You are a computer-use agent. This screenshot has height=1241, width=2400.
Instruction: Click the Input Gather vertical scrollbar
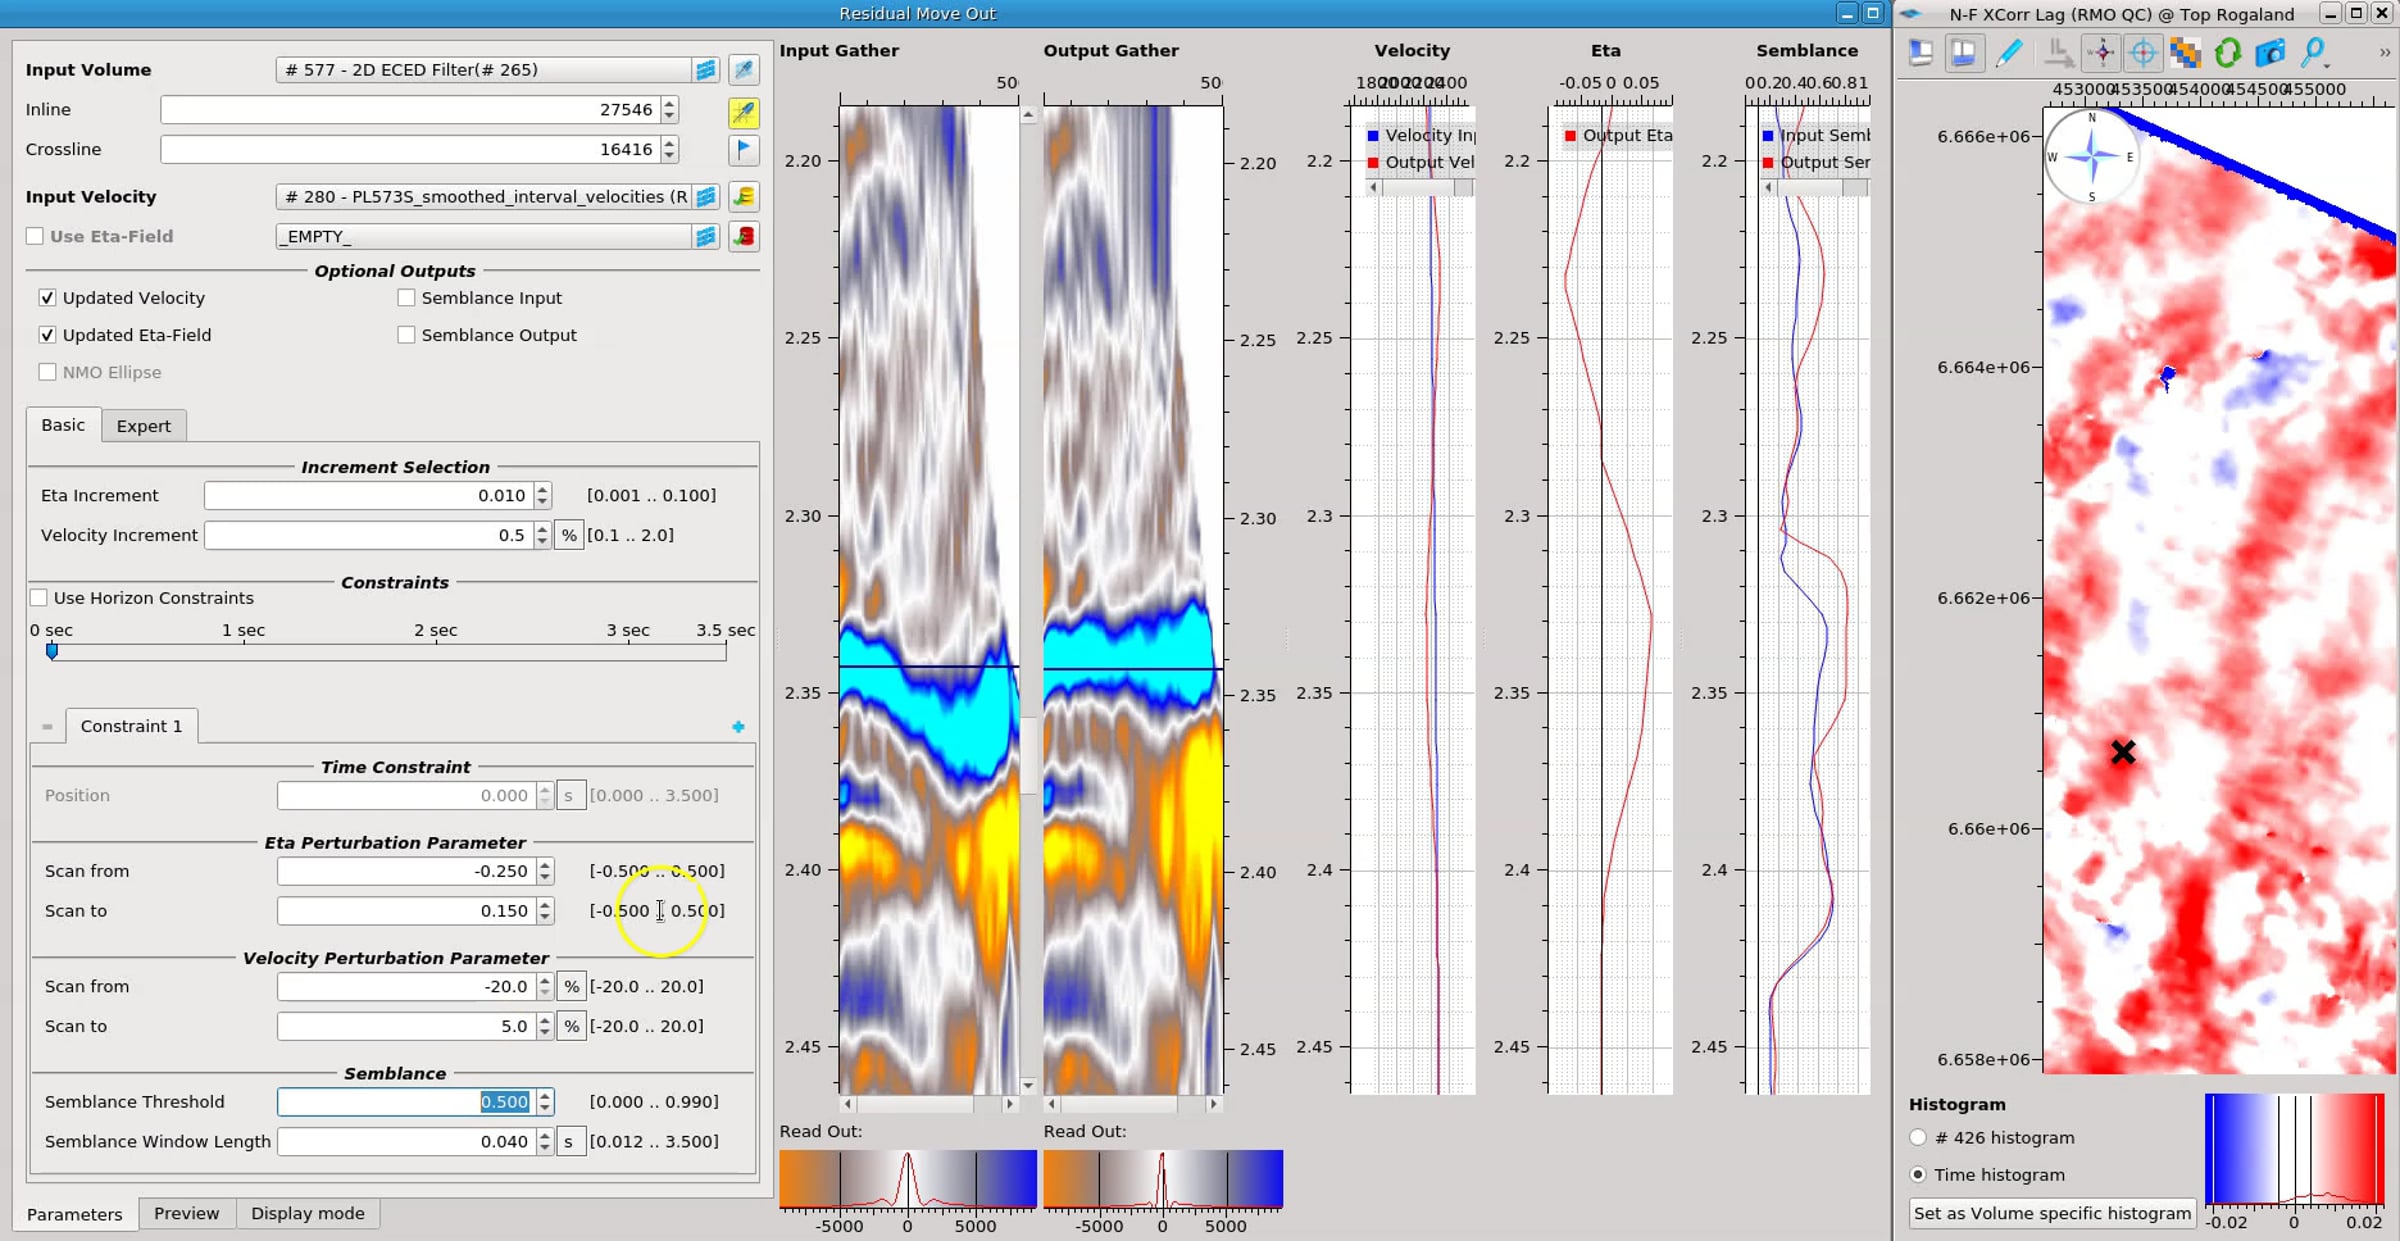coord(1028,600)
